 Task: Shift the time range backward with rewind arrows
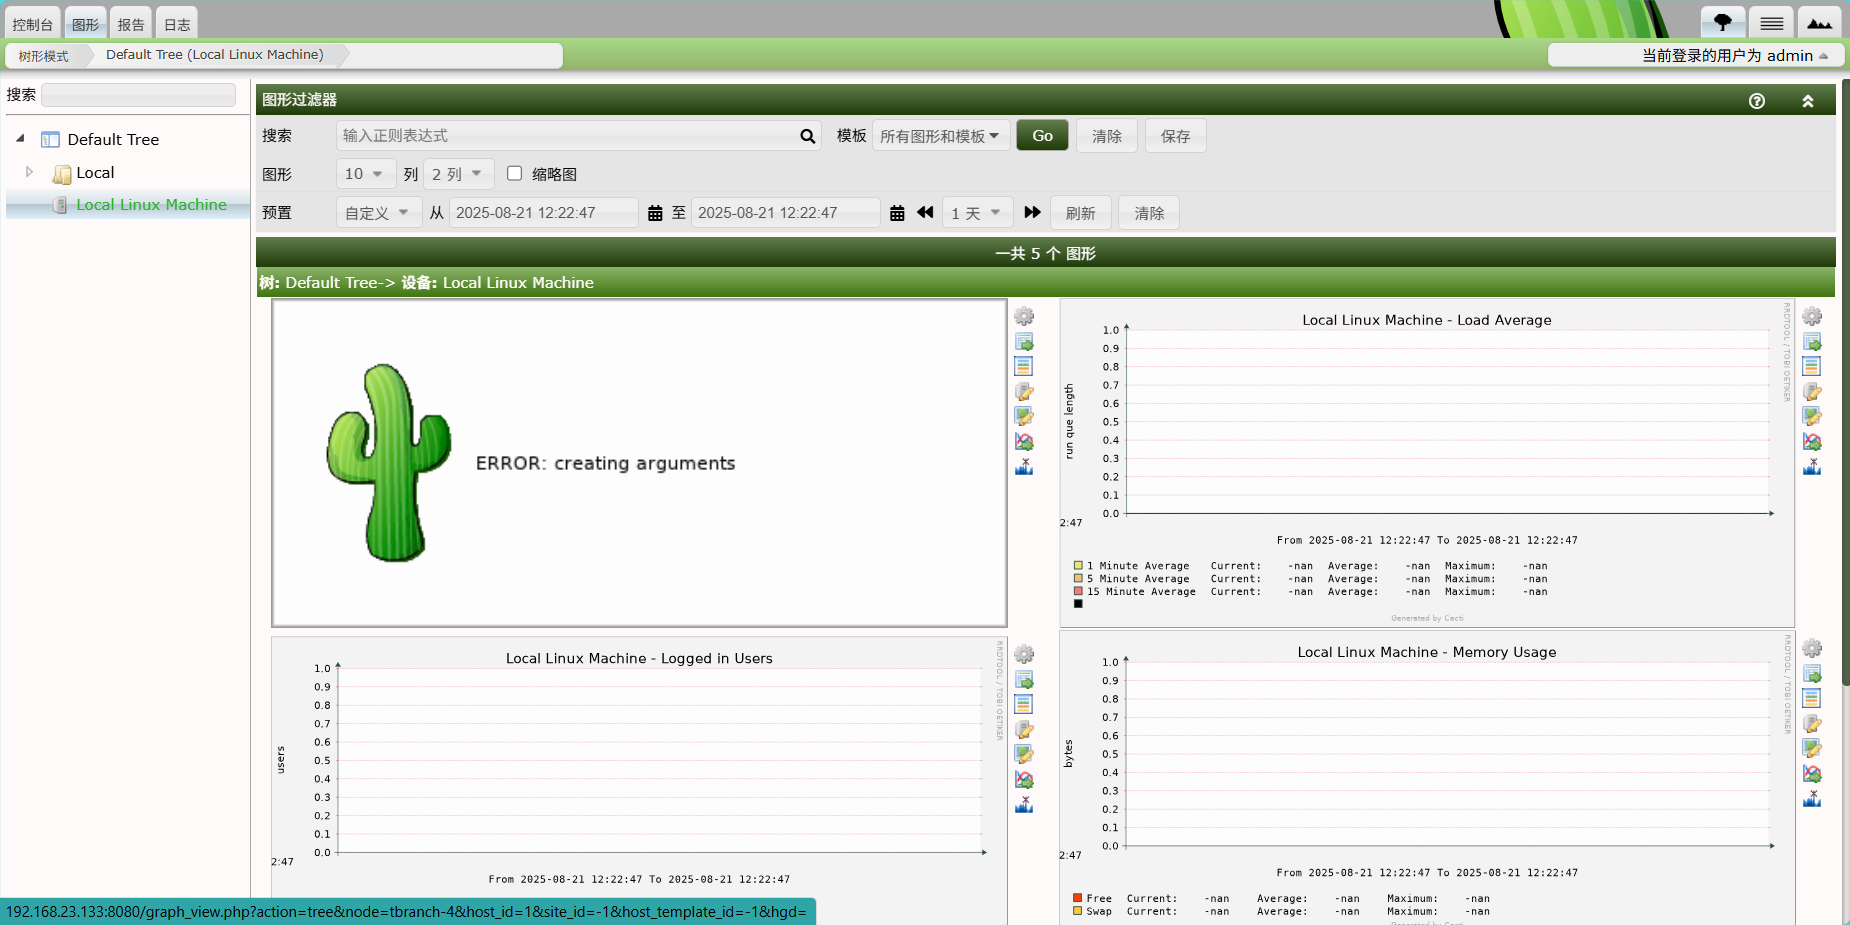point(925,212)
